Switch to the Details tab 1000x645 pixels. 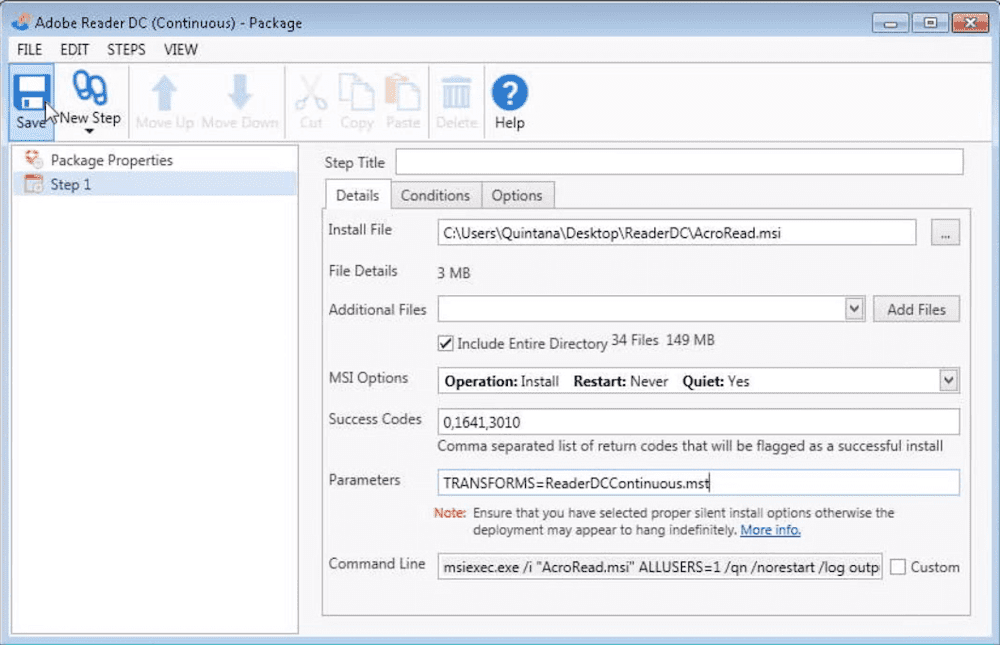pos(358,195)
